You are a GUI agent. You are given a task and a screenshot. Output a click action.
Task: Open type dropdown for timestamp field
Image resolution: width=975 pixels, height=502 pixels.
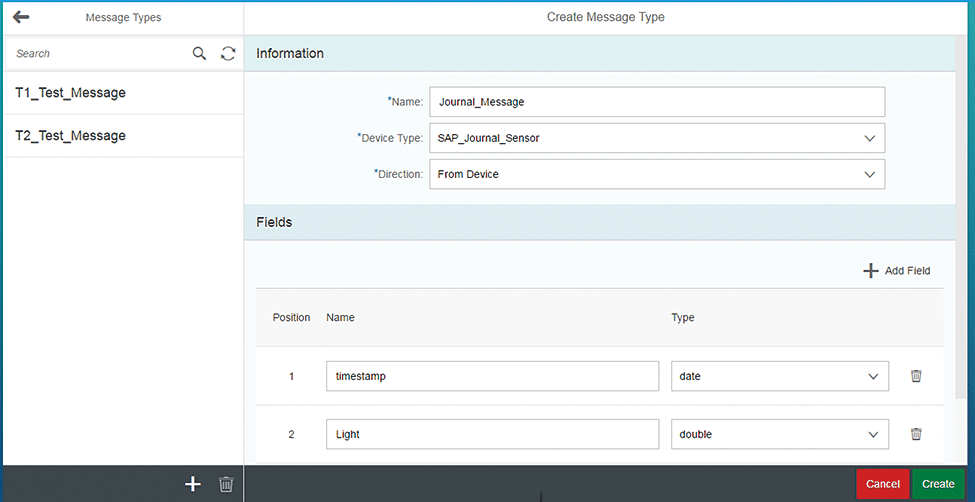pos(871,376)
